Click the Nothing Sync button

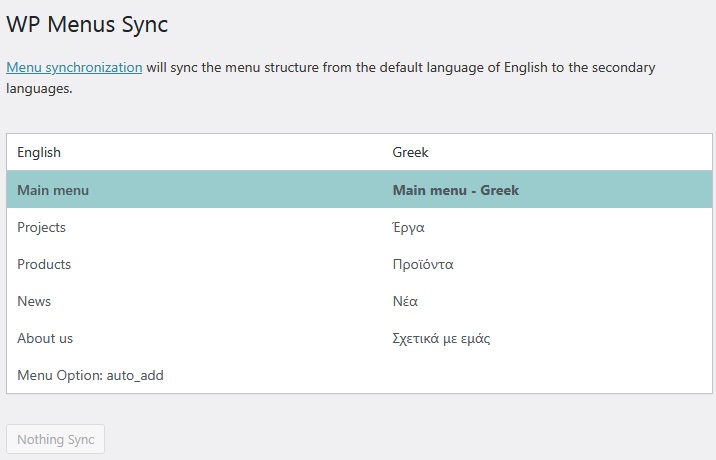tap(55, 439)
